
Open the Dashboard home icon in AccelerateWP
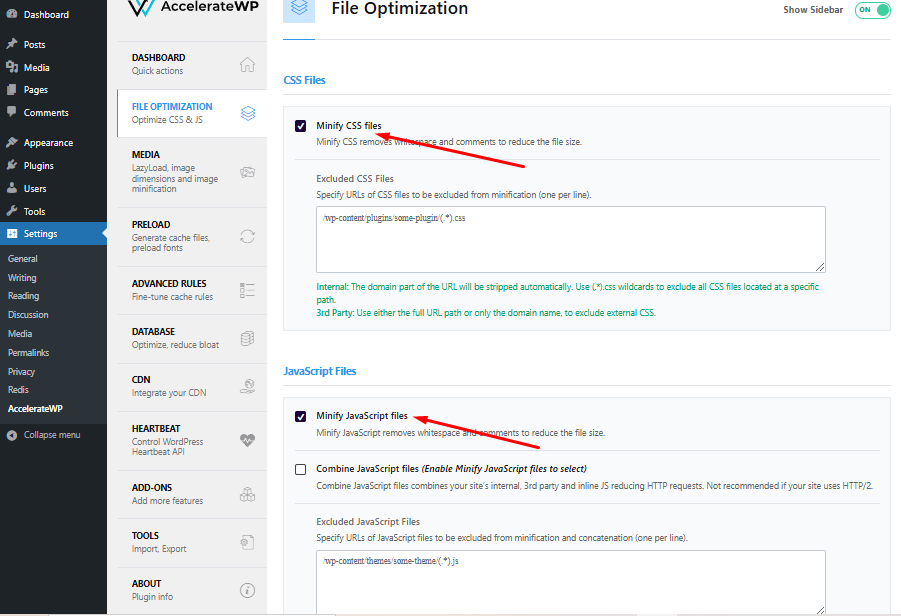point(247,64)
